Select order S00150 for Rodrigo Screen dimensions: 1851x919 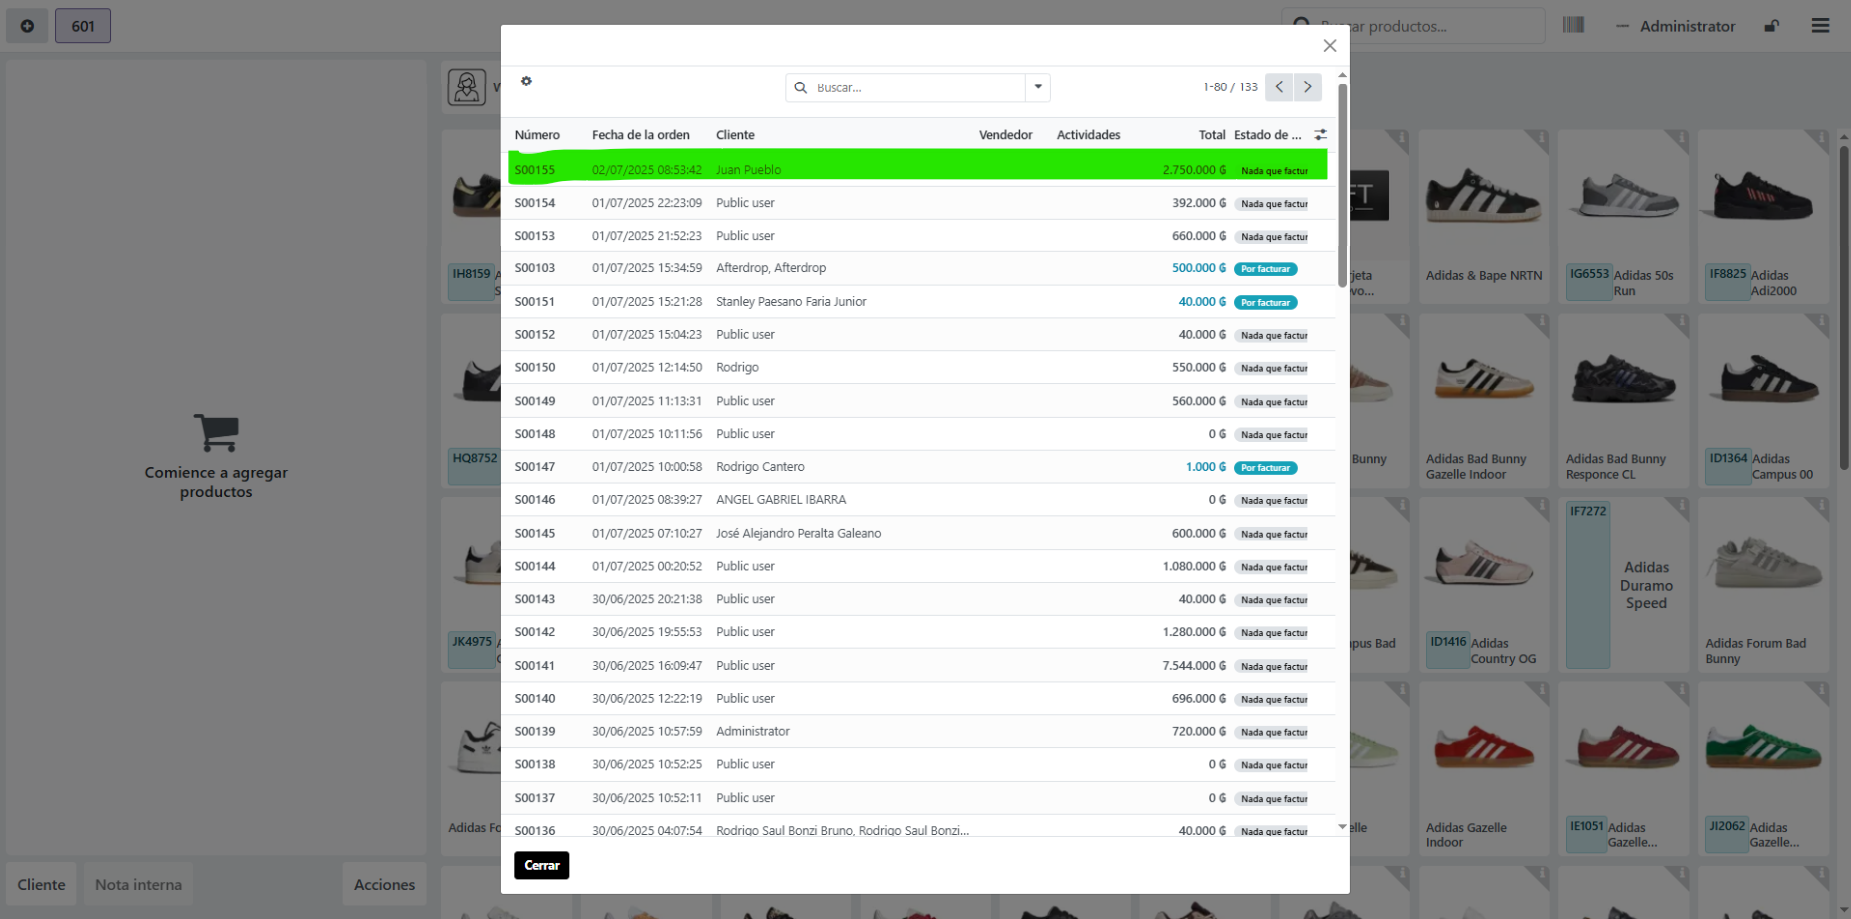tap(918, 367)
